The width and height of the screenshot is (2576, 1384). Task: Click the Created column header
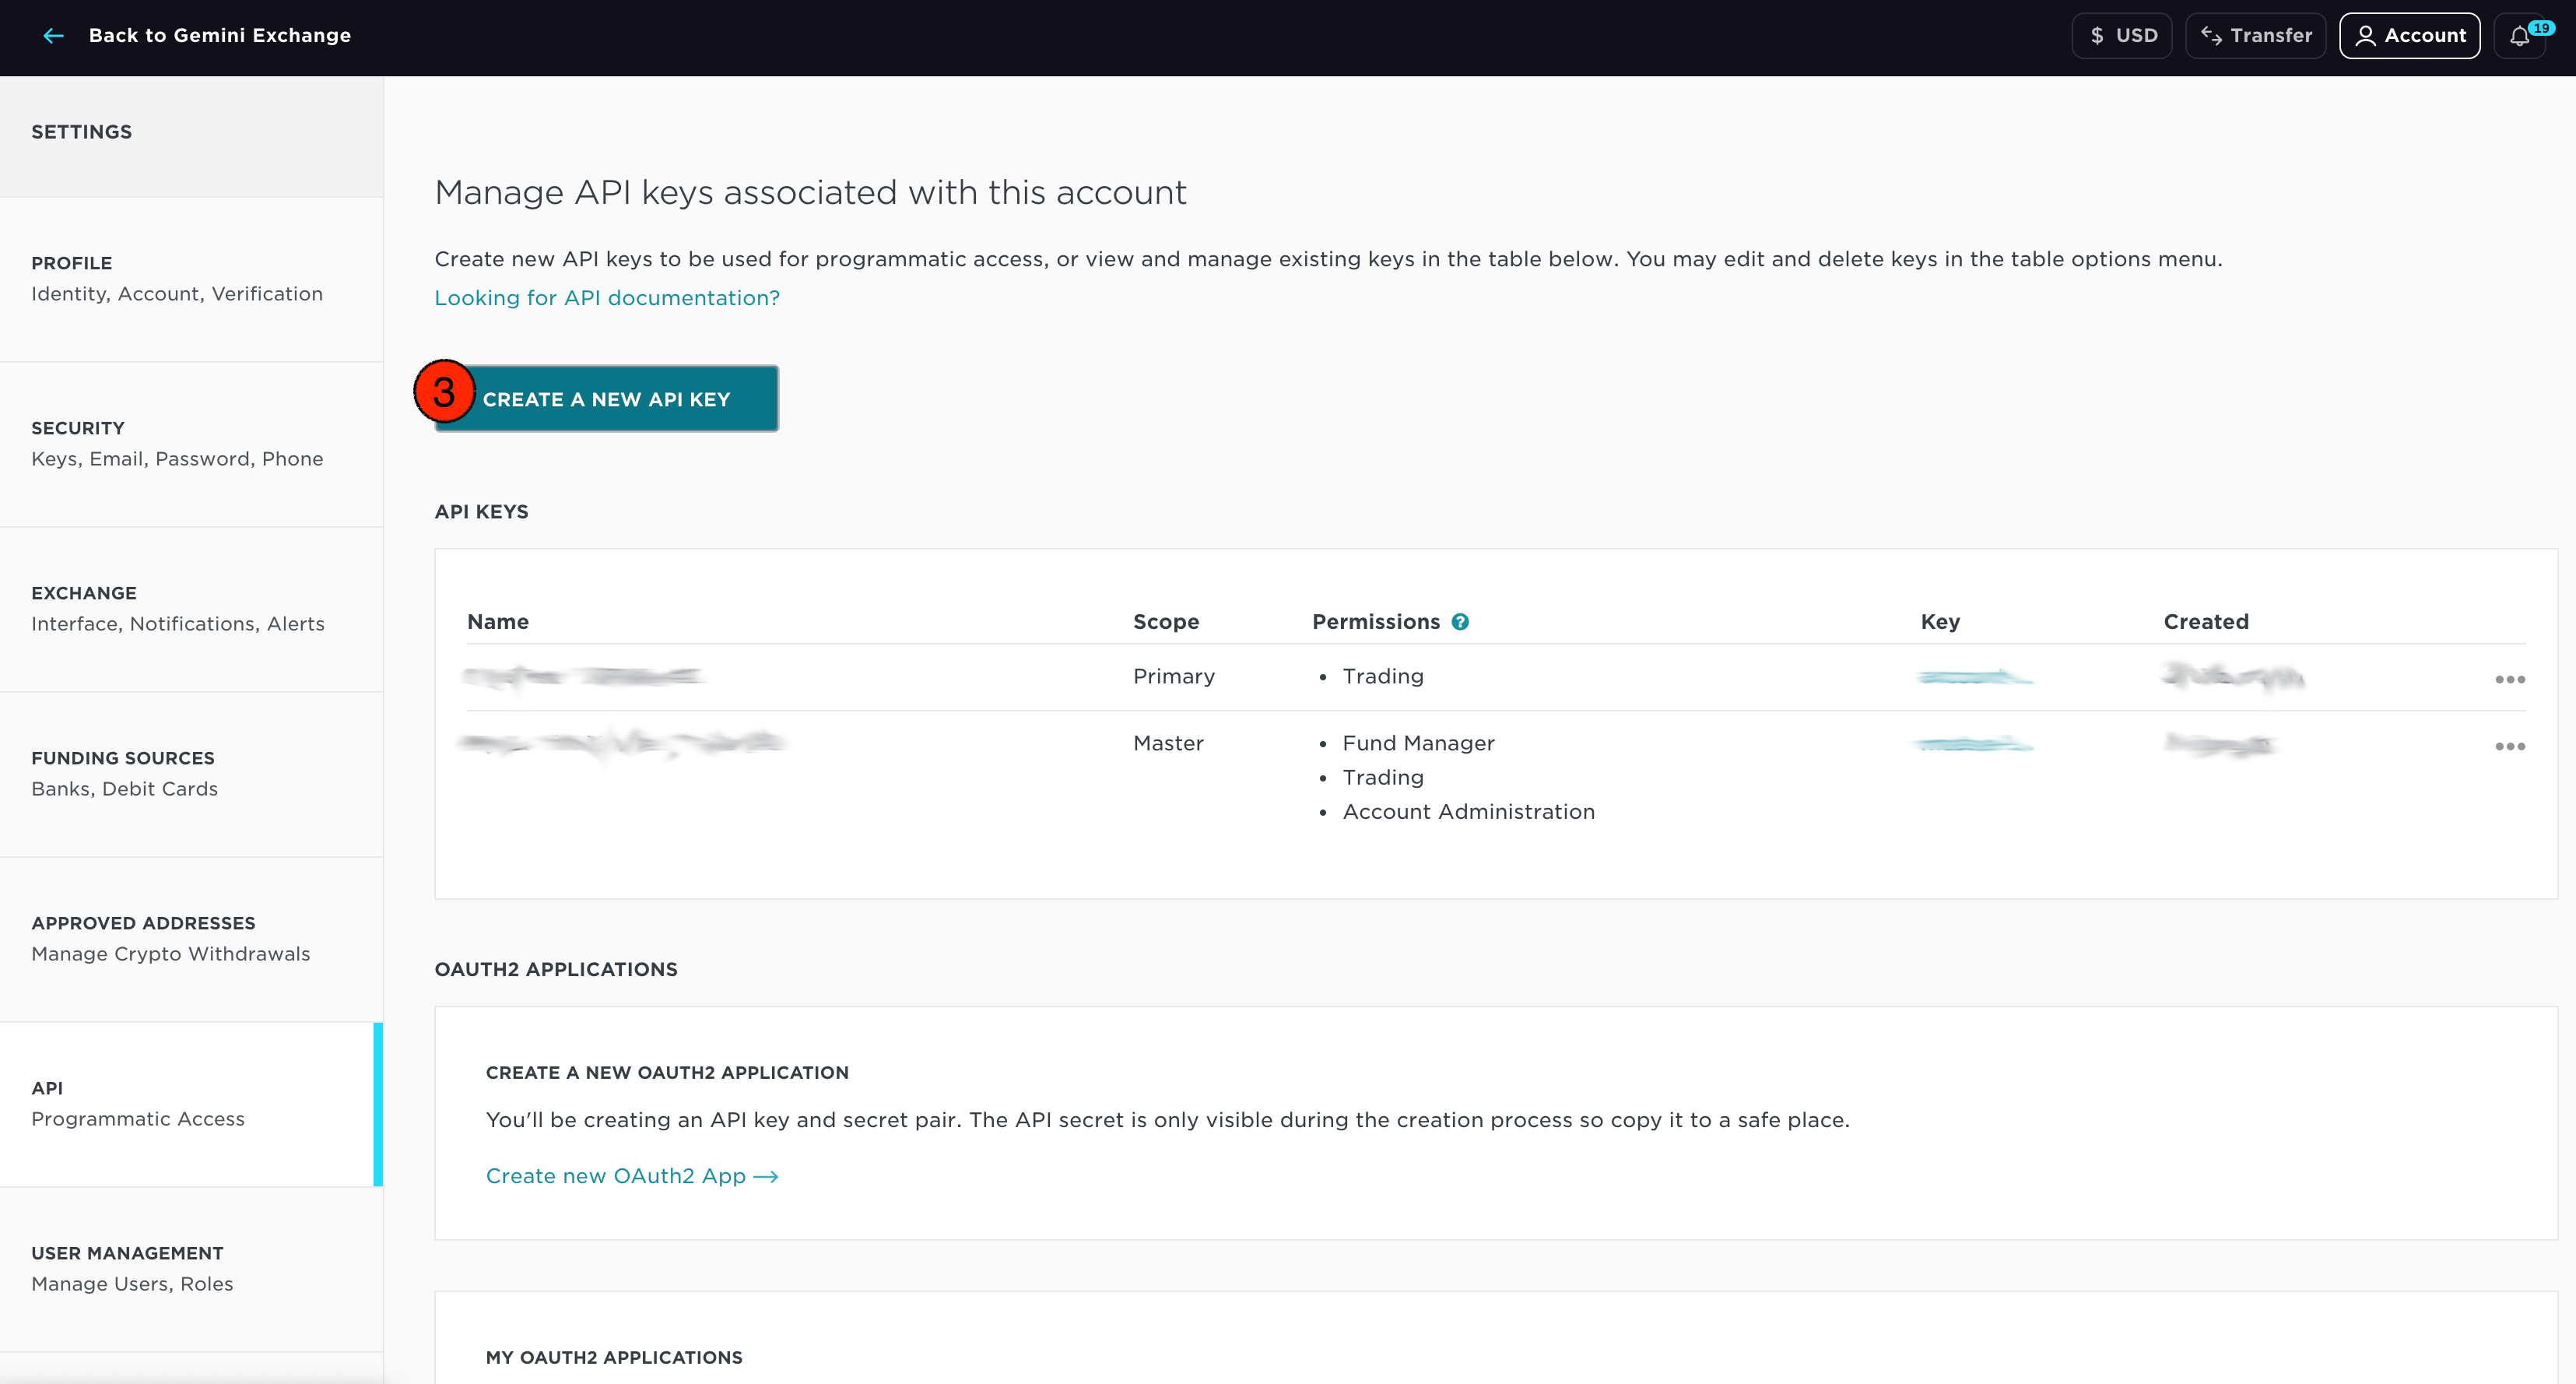(2206, 622)
